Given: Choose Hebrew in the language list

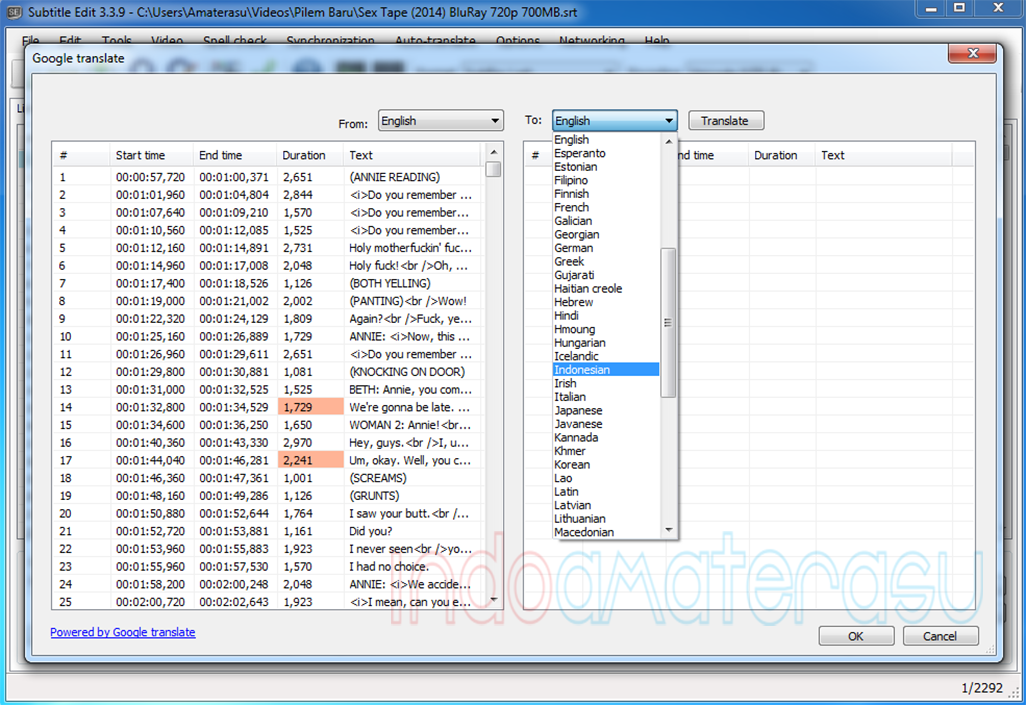Looking at the screenshot, I should 606,302.
